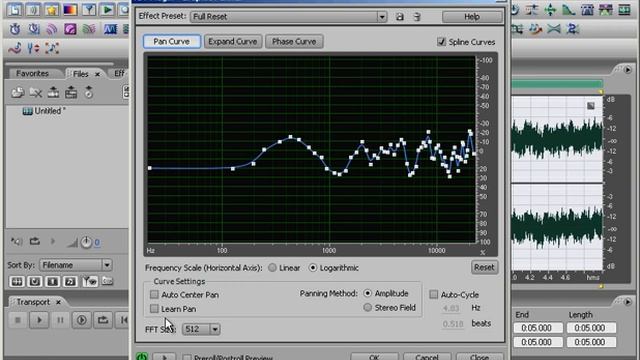This screenshot has width=640, height=360.
Task: Enable Auto Center Pan checkbox
Action: (154, 294)
